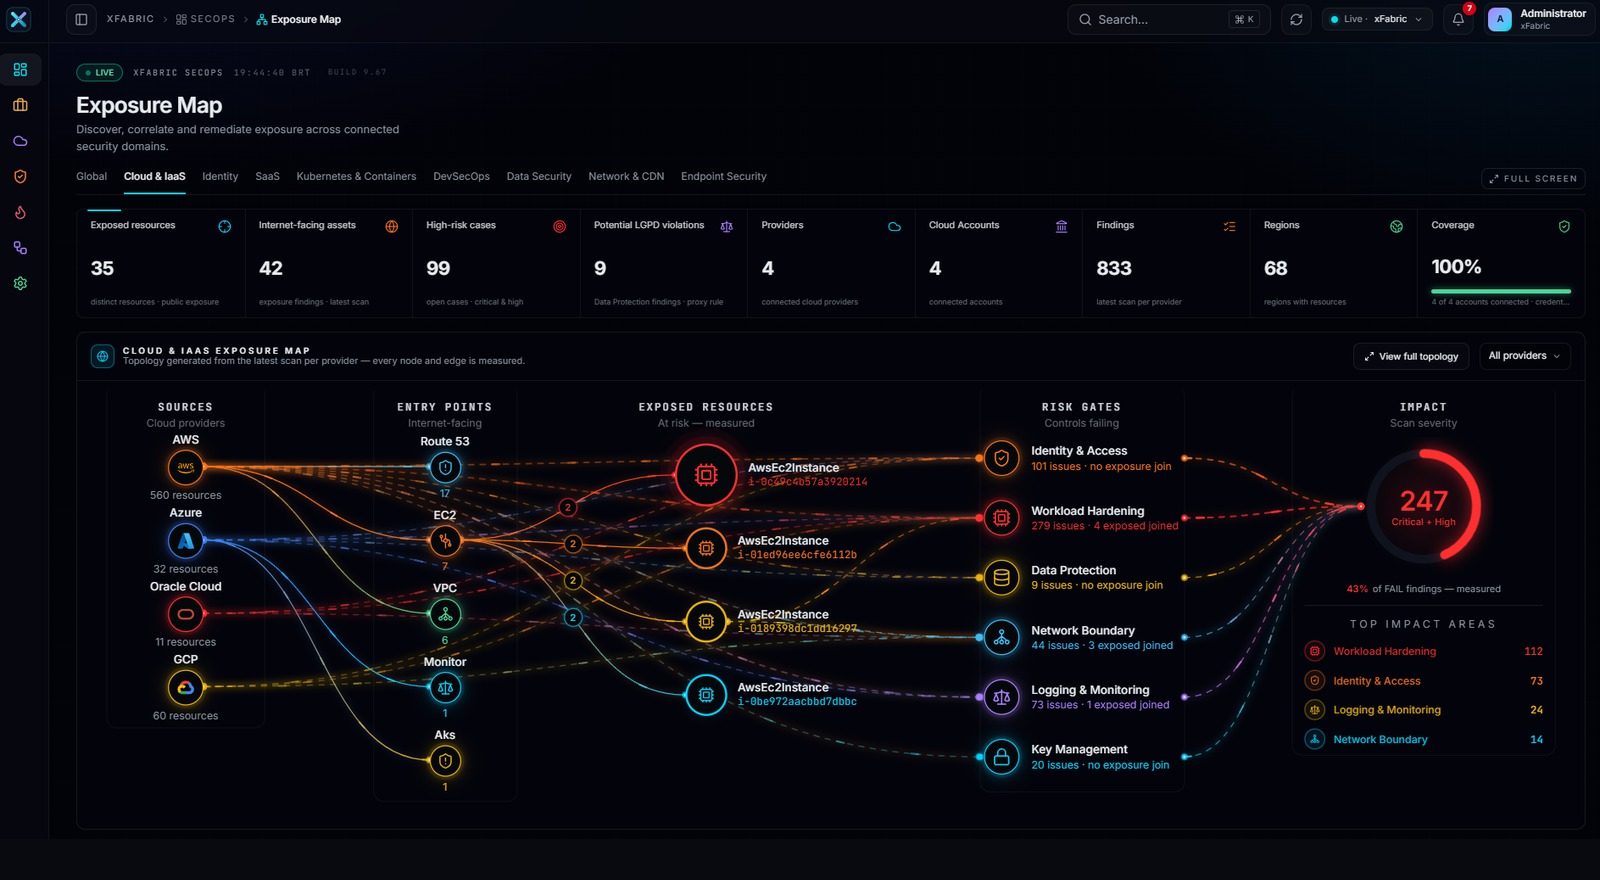
Task: Select the VPC entry point node
Action: click(445, 614)
